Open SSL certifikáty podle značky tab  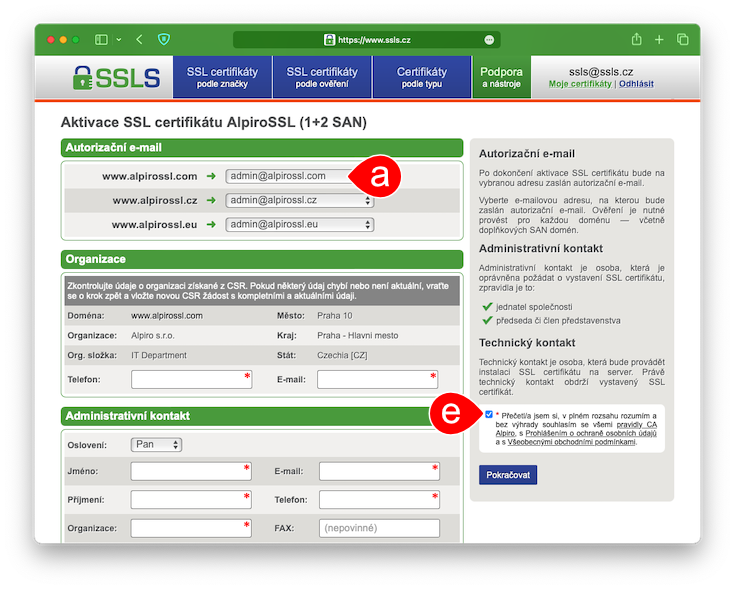(222, 77)
